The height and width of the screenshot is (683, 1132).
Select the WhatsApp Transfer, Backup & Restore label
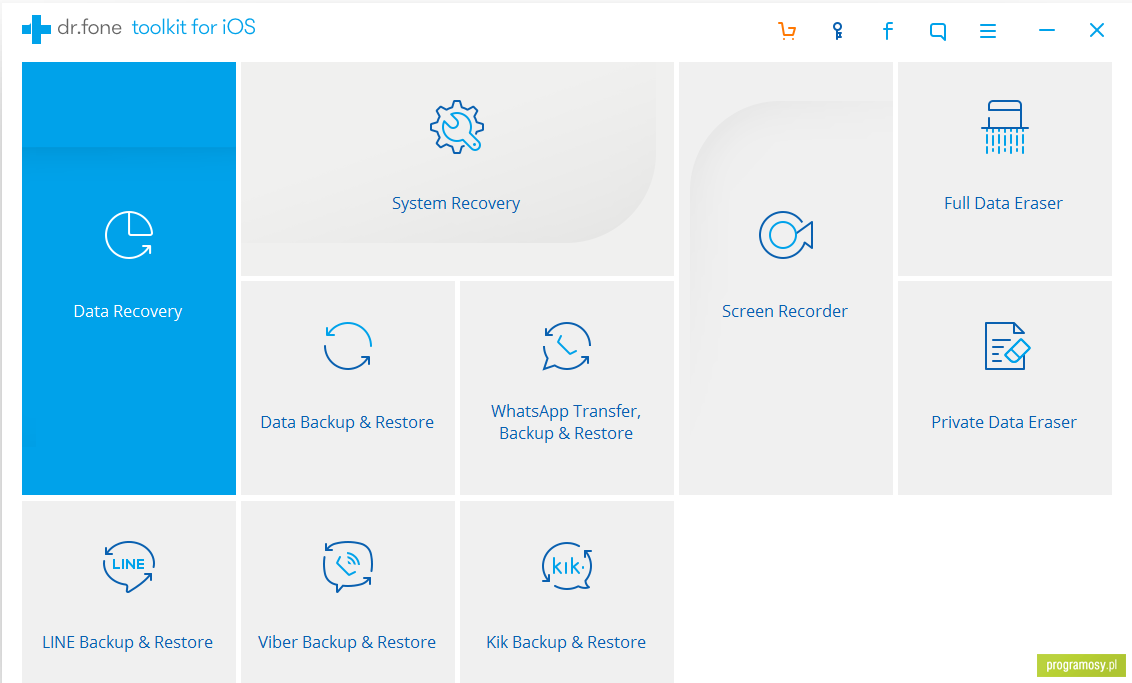point(566,422)
